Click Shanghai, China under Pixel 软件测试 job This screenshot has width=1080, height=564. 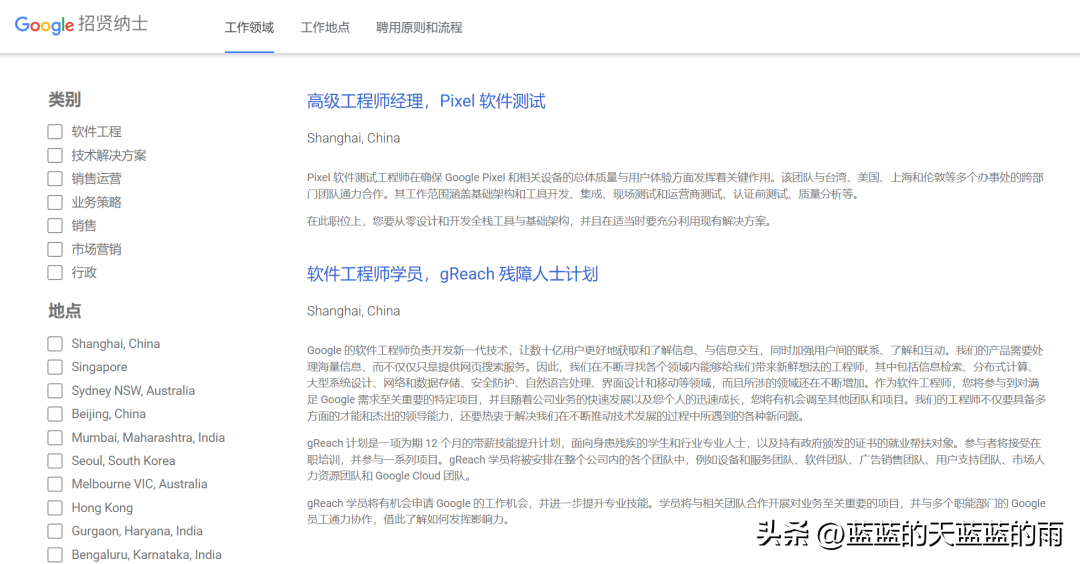[x=353, y=138]
